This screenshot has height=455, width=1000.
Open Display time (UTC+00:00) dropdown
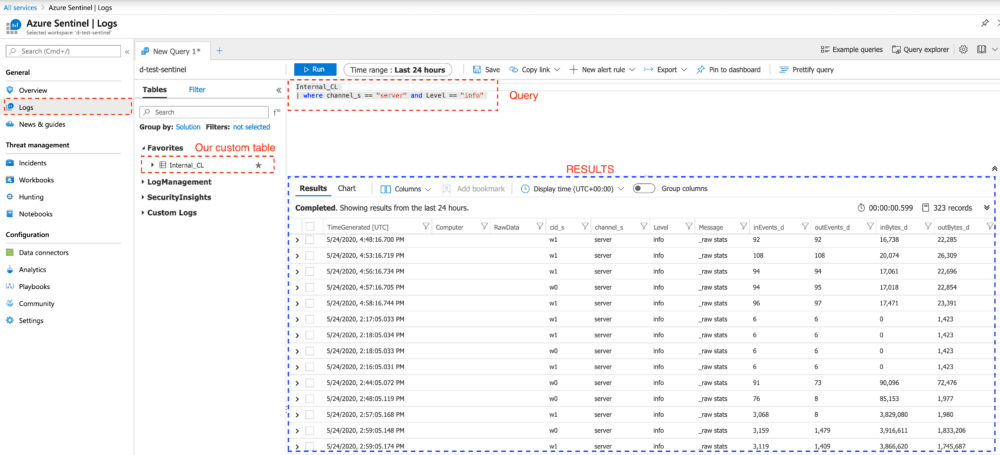pyautogui.click(x=572, y=189)
